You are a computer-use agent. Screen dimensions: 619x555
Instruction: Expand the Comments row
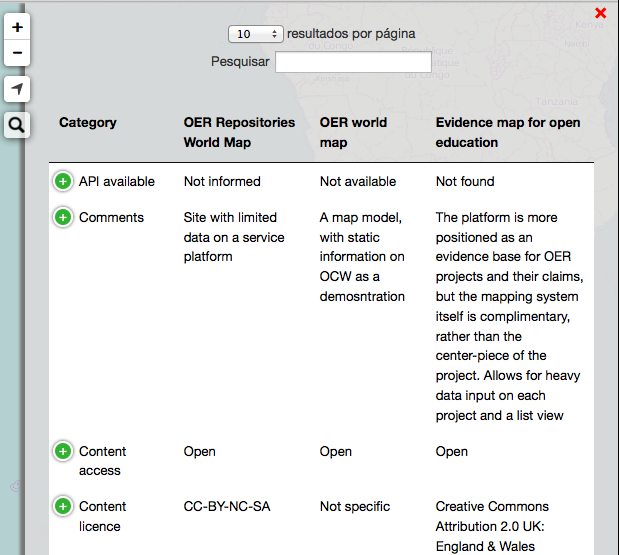(63, 217)
